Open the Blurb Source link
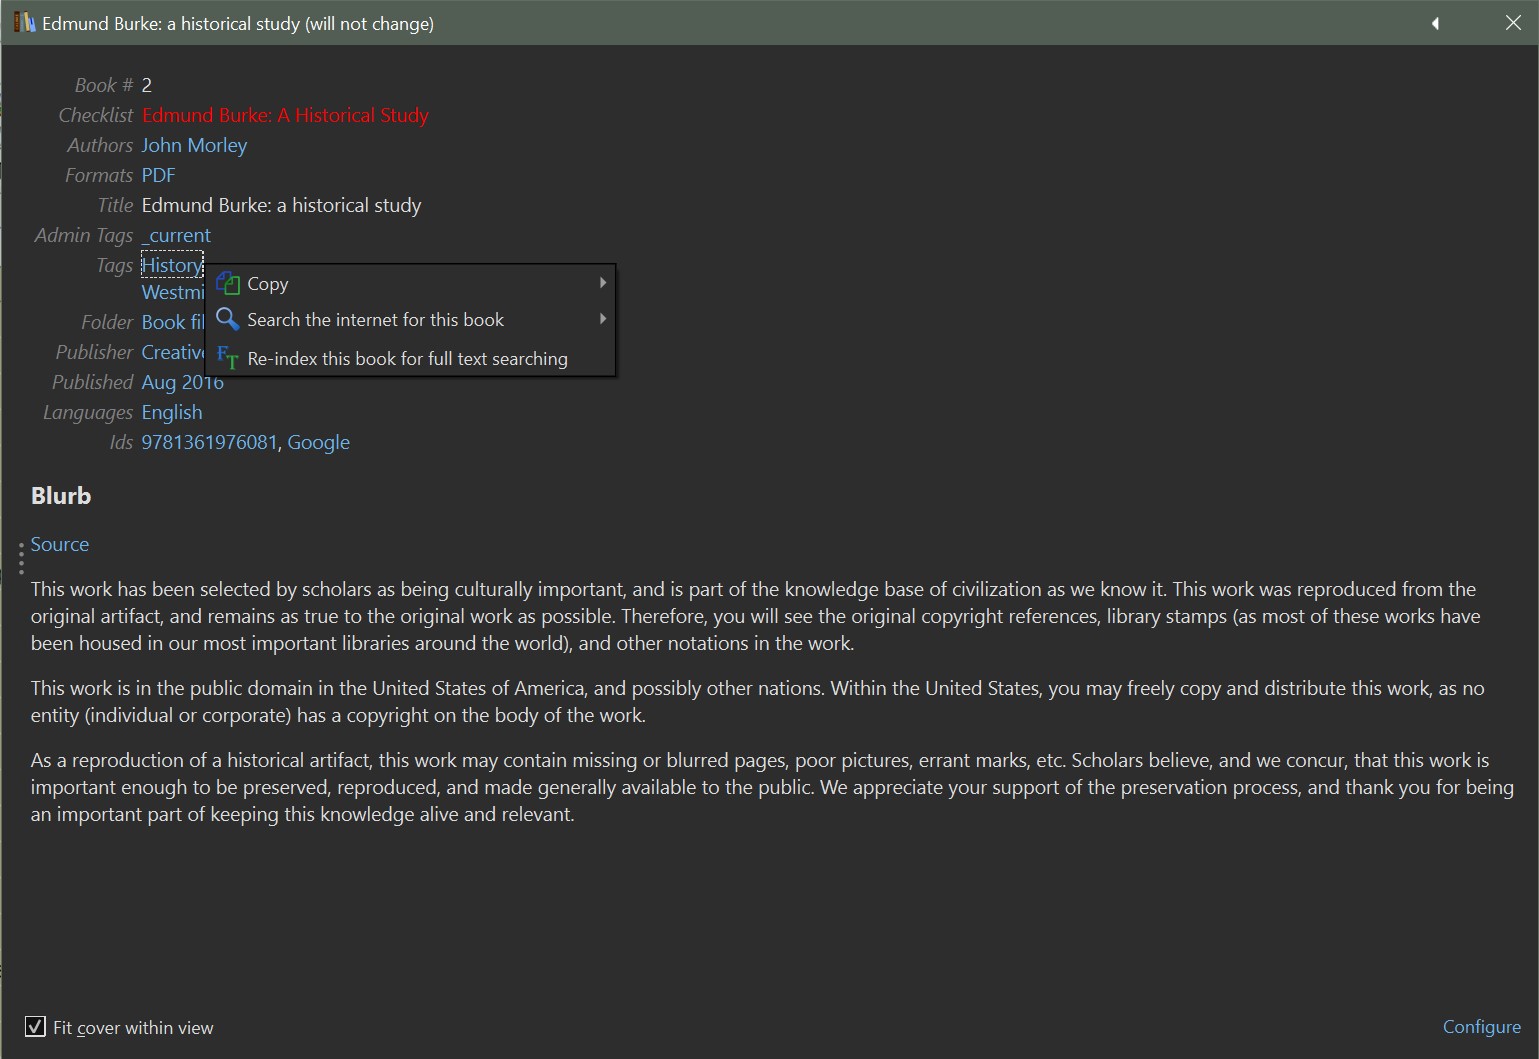Screen dimensions: 1539x1059 pos(60,544)
